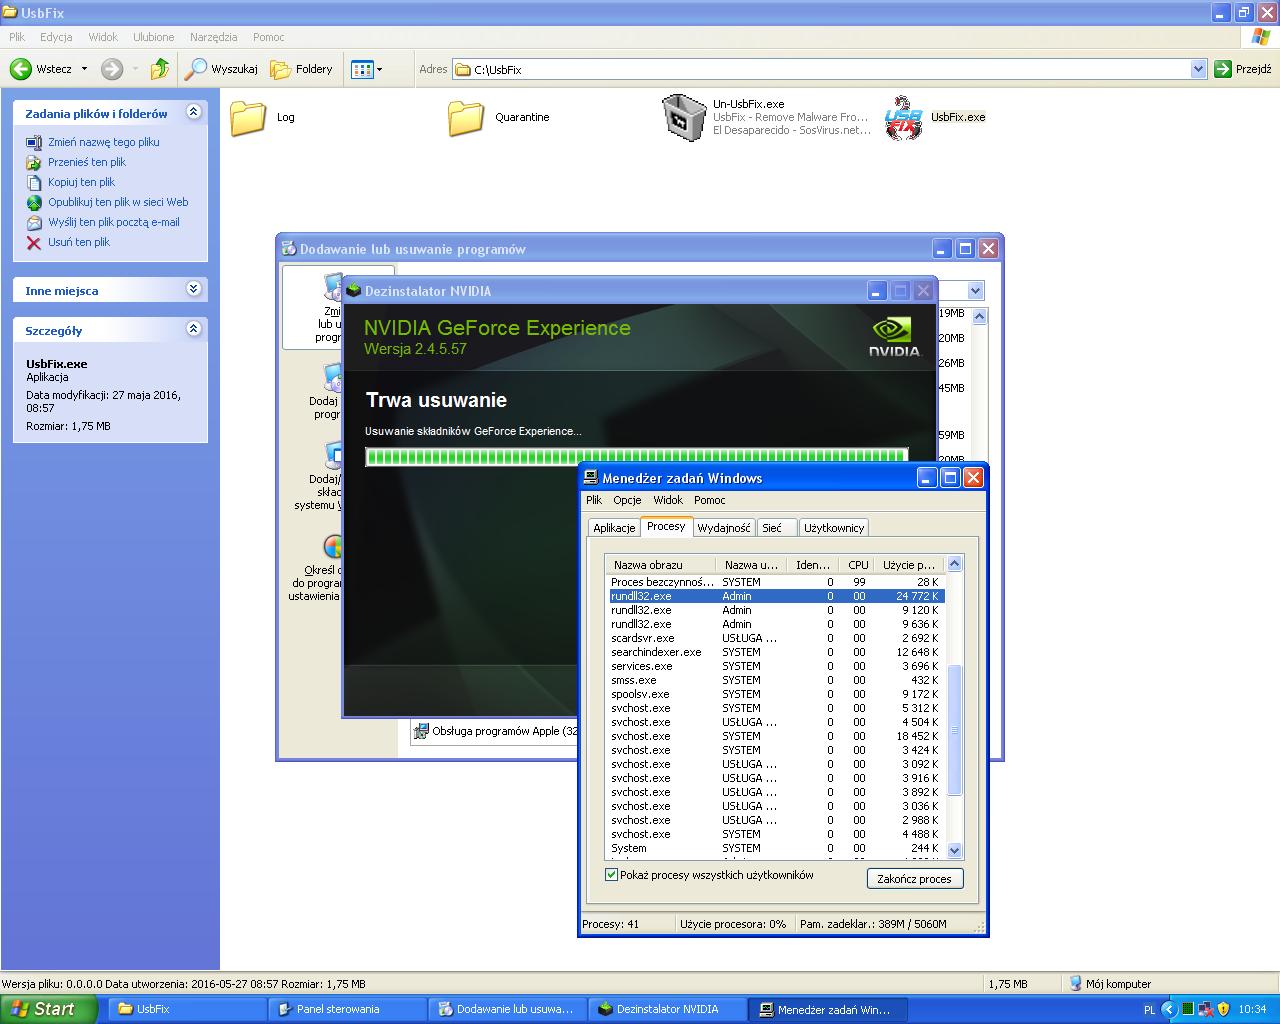
Task: Click the green CPU meter tray icon
Action: coord(1187,1009)
